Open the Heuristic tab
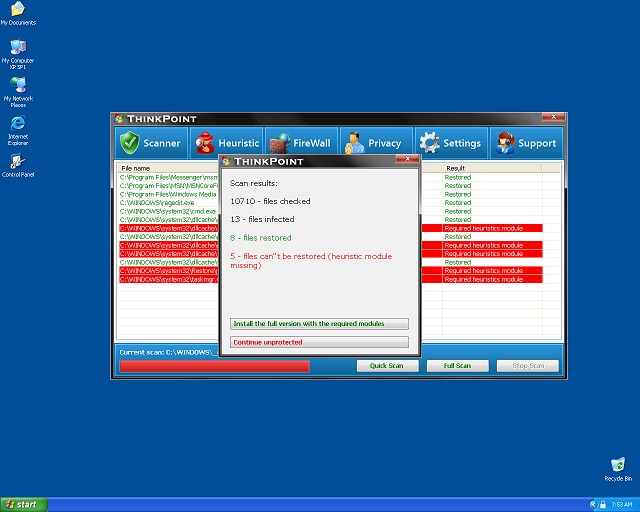 [x=227, y=143]
